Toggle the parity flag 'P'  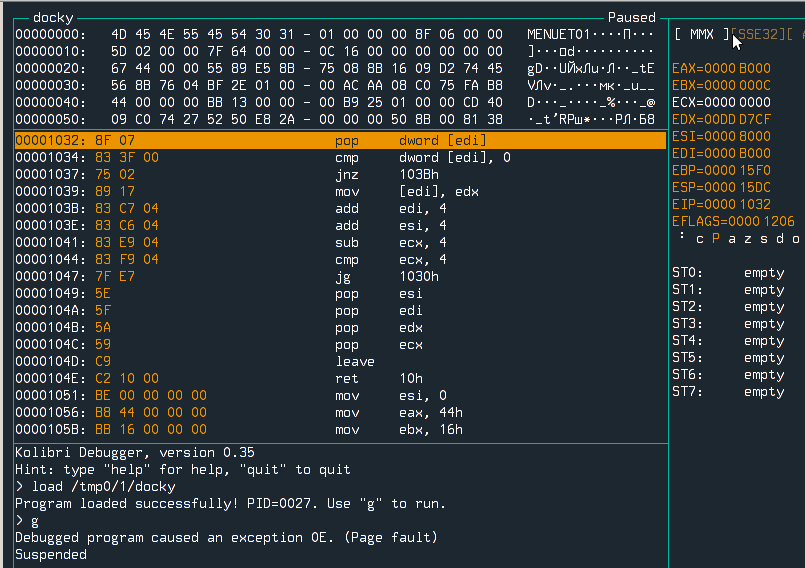tap(716, 238)
